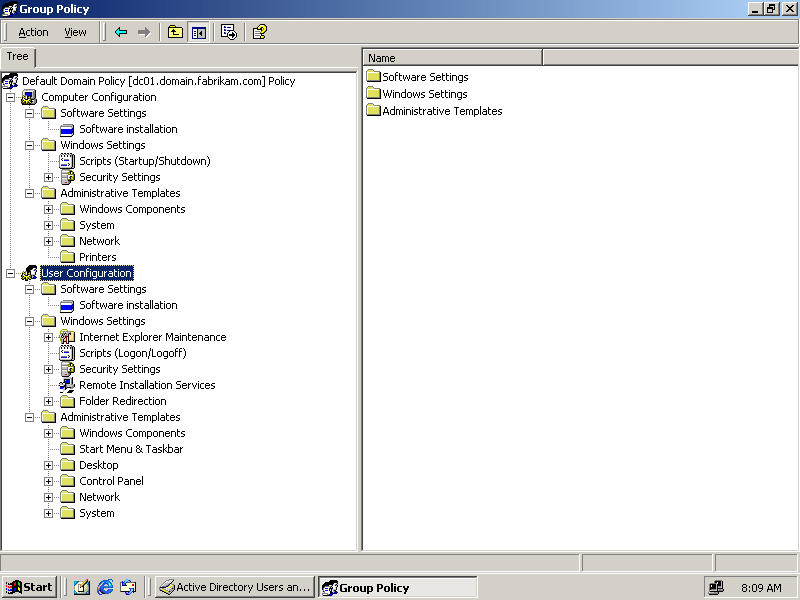800x600 pixels.
Task: Expand the Folder Redirection node
Action: click(48, 401)
